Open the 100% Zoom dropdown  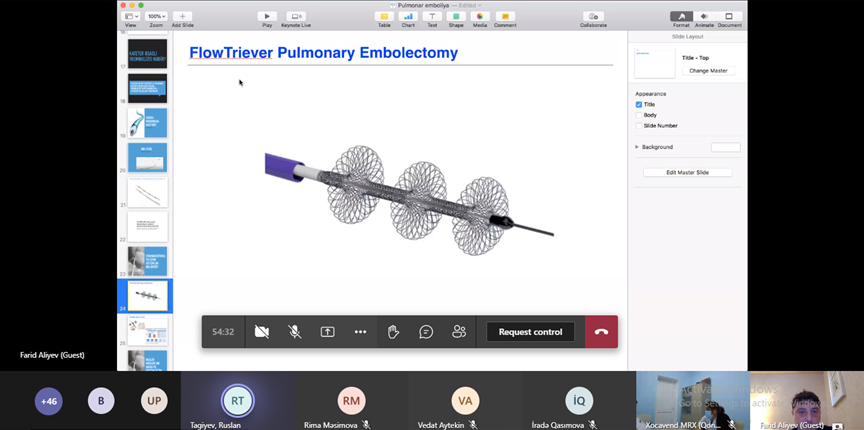point(156,17)
